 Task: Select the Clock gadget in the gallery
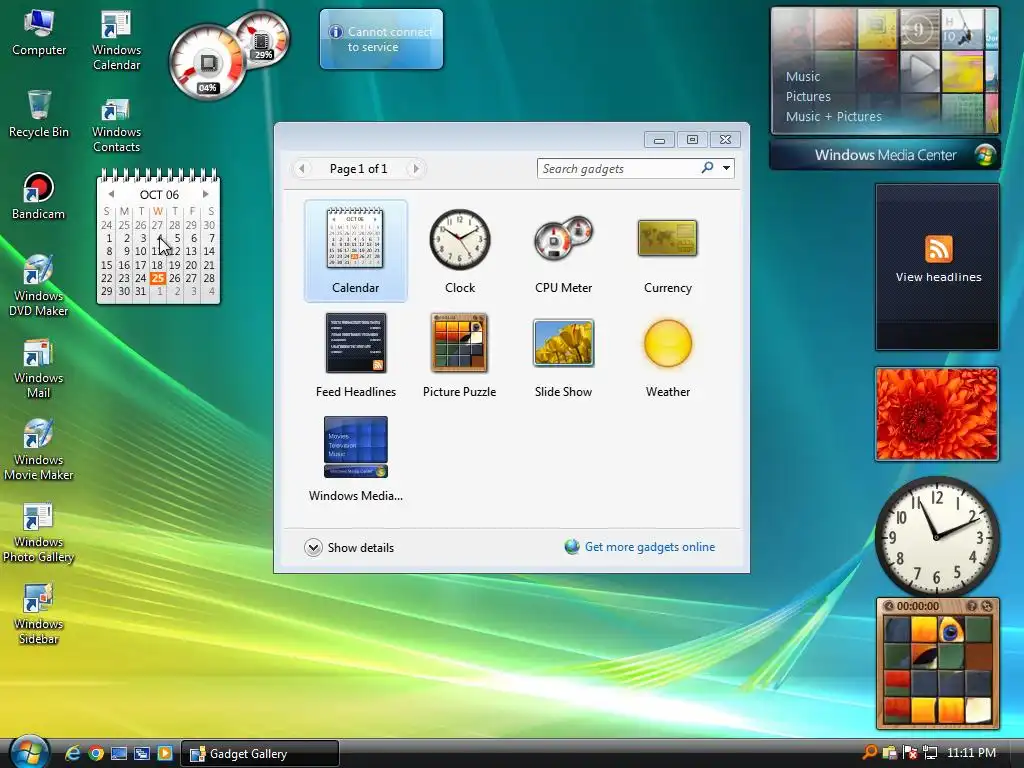pyautogui.click(x=460, y=250)
